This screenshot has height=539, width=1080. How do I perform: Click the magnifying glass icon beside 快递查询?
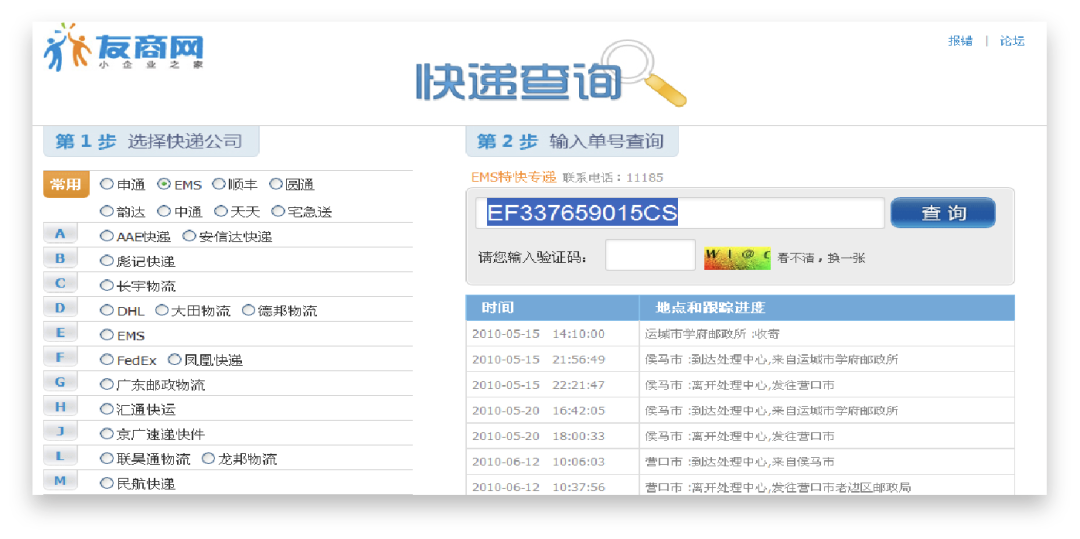tap(642, 74)
